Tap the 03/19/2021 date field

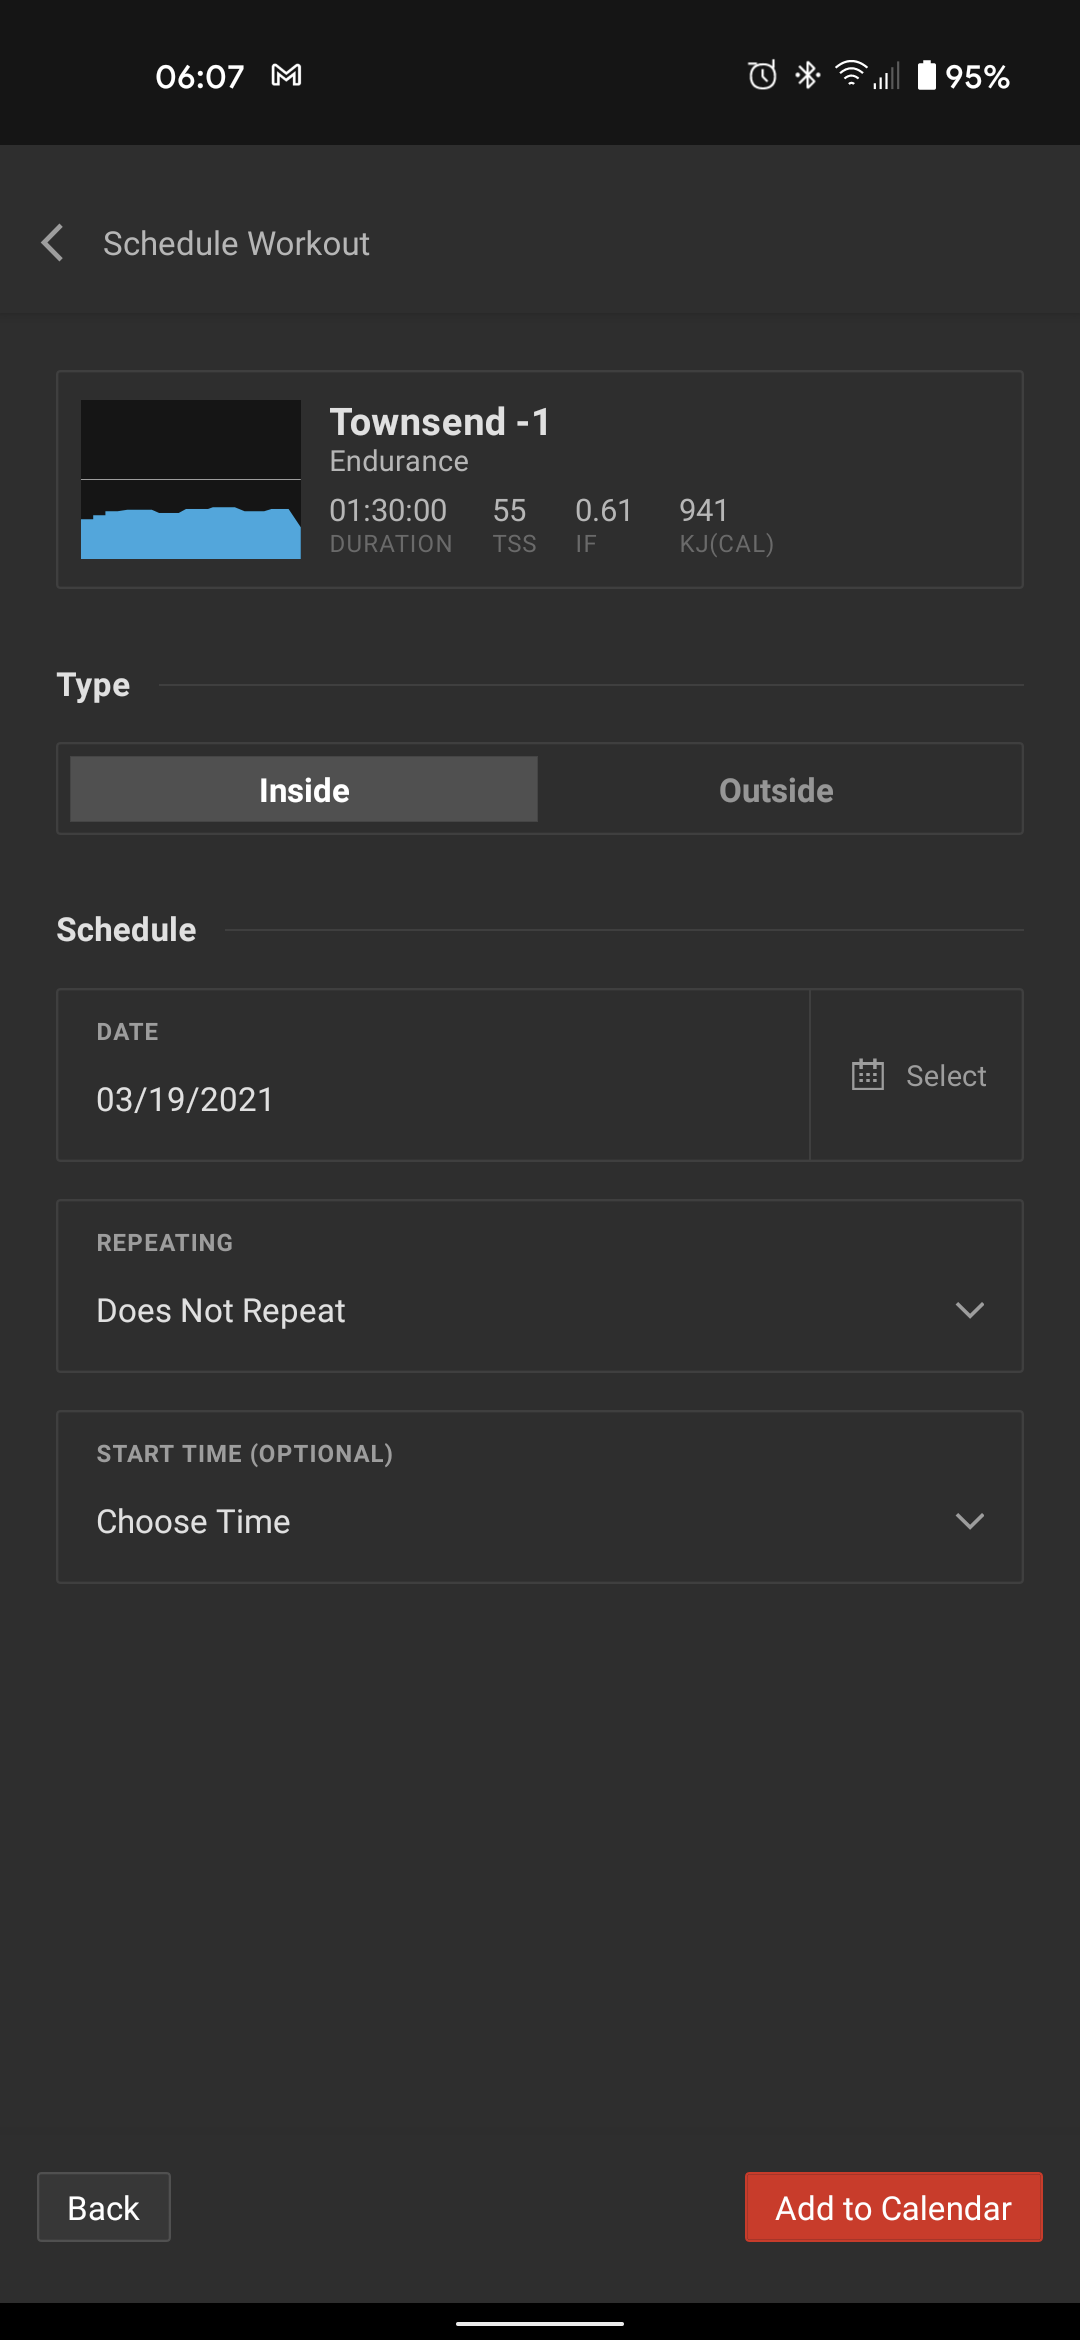[433, 1075]
